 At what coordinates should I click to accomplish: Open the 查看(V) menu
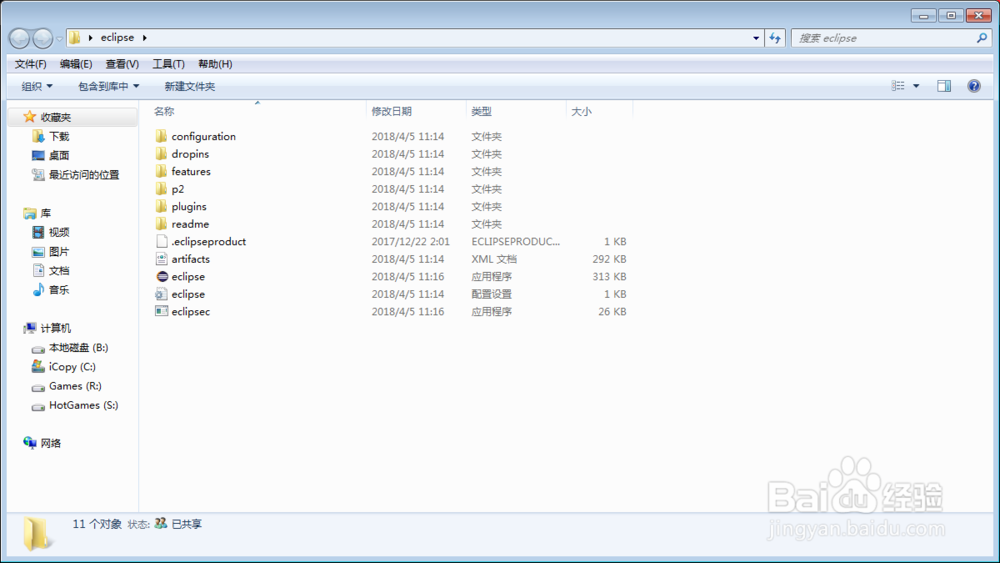[x=122, y=64]
